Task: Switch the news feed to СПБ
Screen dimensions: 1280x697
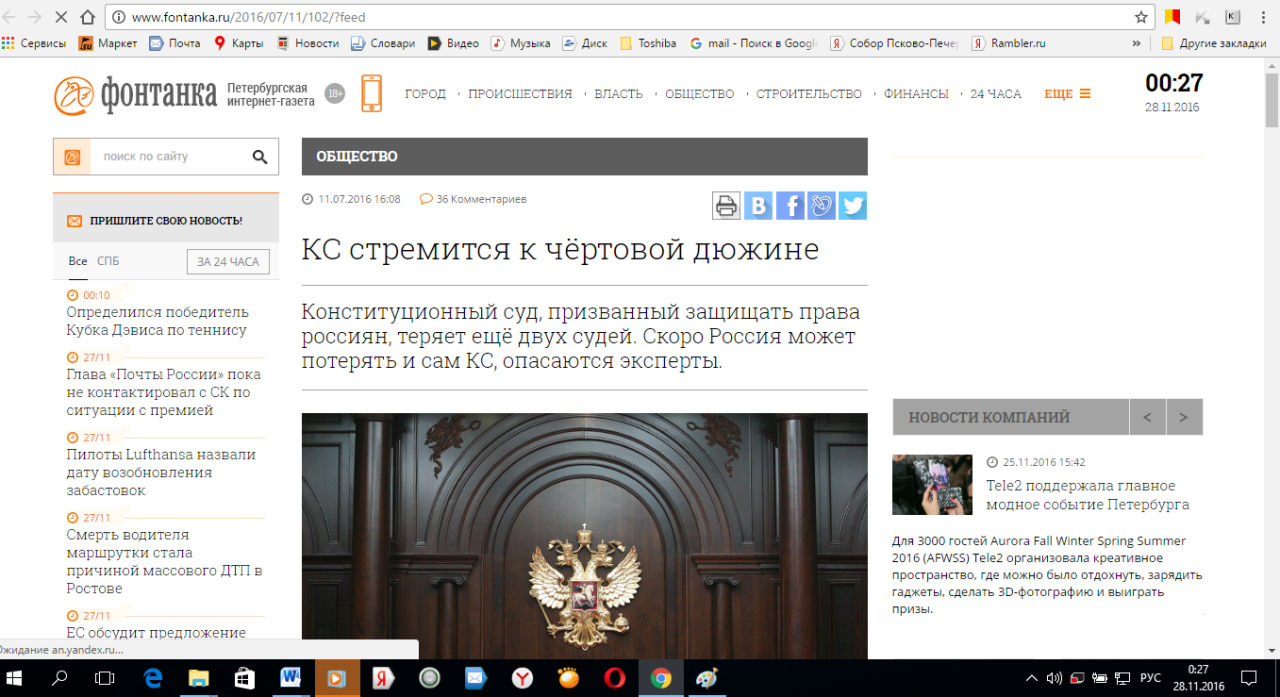Action: (x=108, y=261)
